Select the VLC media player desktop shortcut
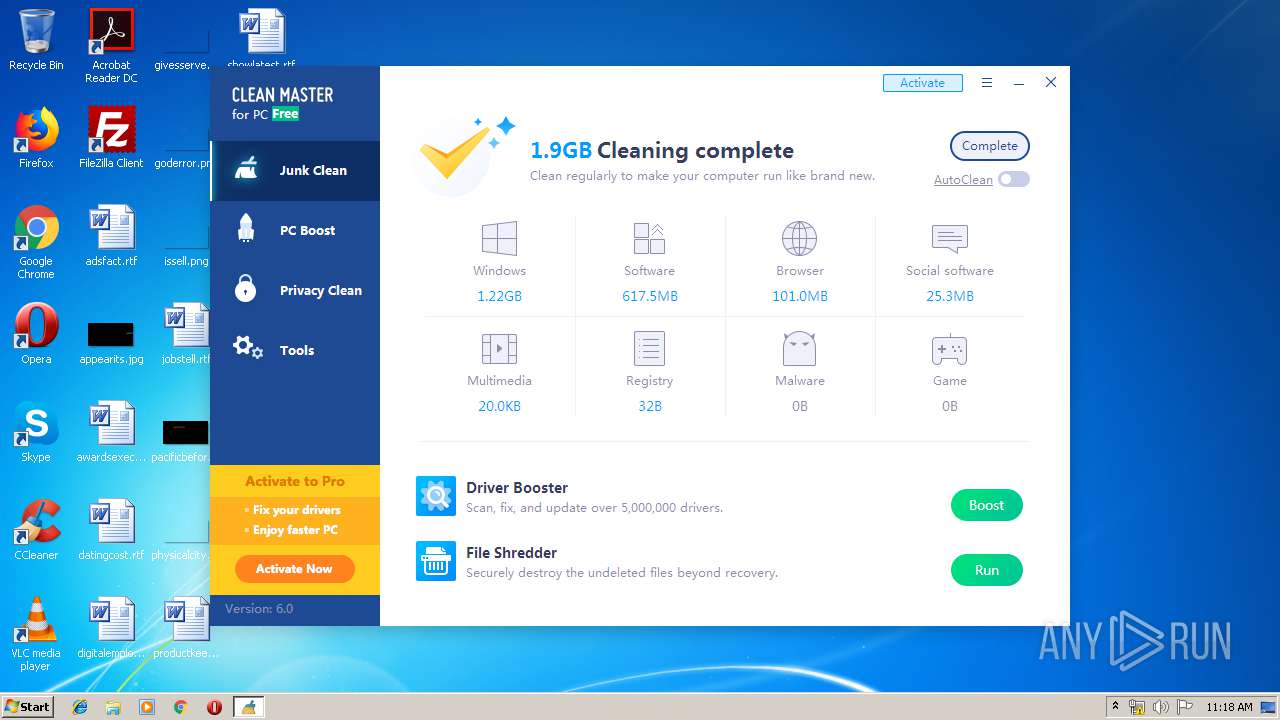1280x720 pixels. 36,634
